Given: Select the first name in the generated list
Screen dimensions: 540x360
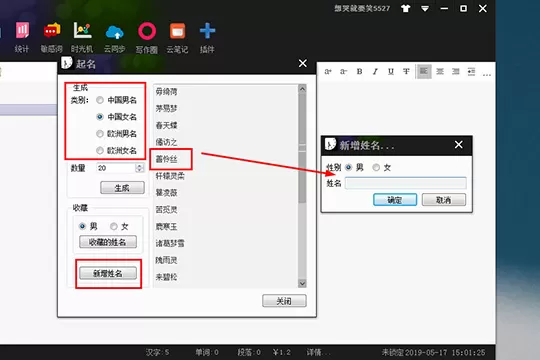Looking at the screenshot, I should pos(166,92).
